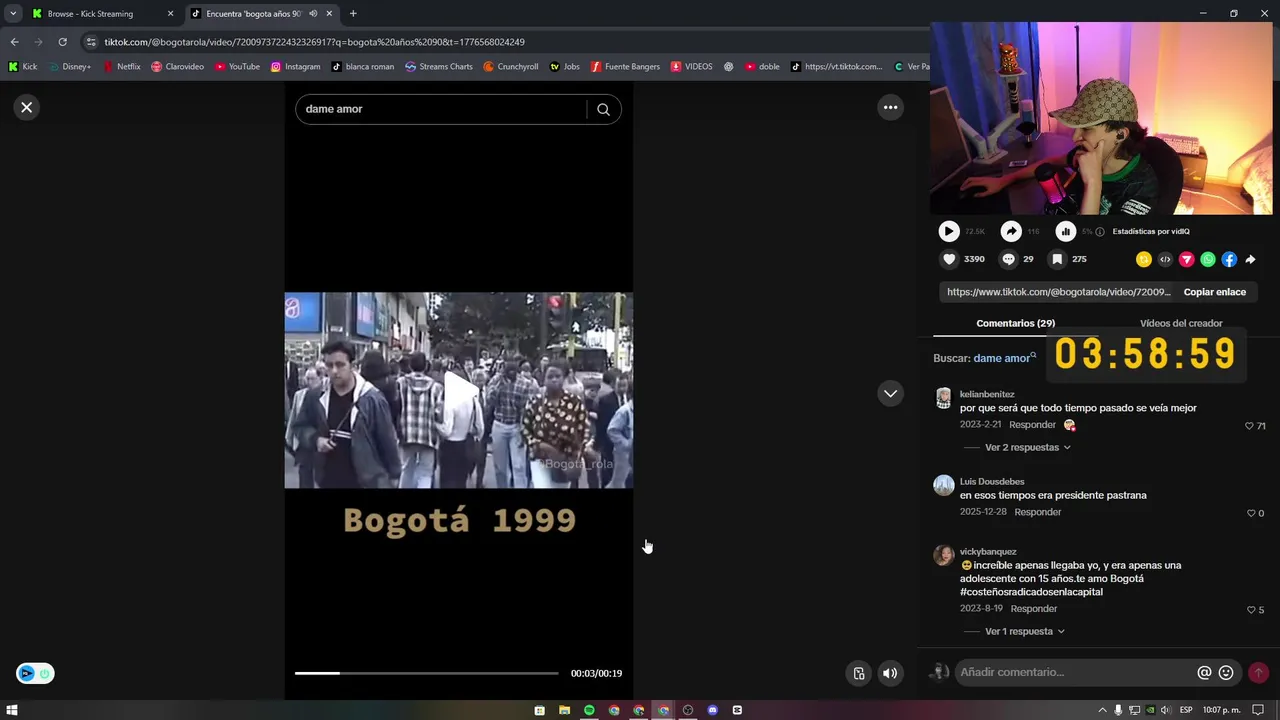Image resolution: width=1280 pixels, height=720 pixels.
Task: Open the Streams Charts bookmark
Action: pos(439,67)
